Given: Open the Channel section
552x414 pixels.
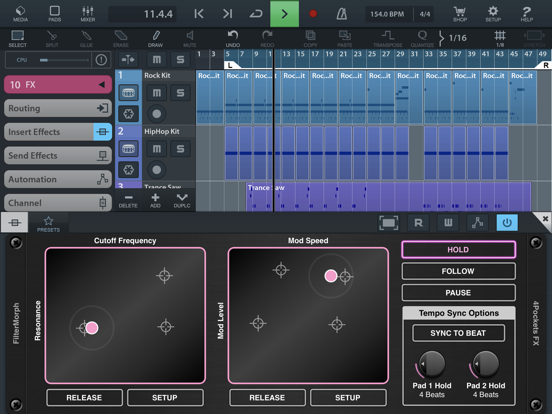Looking at the screenshot, I should (58, 202).
